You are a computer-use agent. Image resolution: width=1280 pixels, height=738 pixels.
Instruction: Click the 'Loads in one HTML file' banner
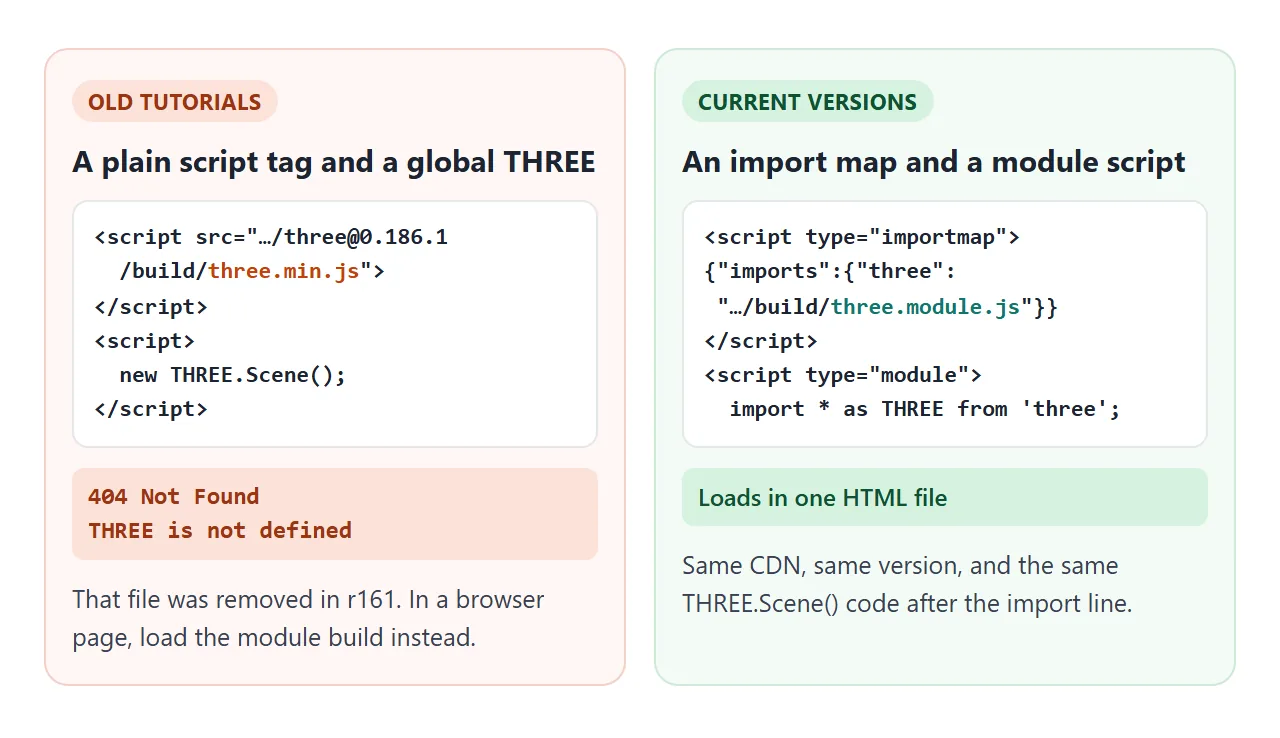944,497
